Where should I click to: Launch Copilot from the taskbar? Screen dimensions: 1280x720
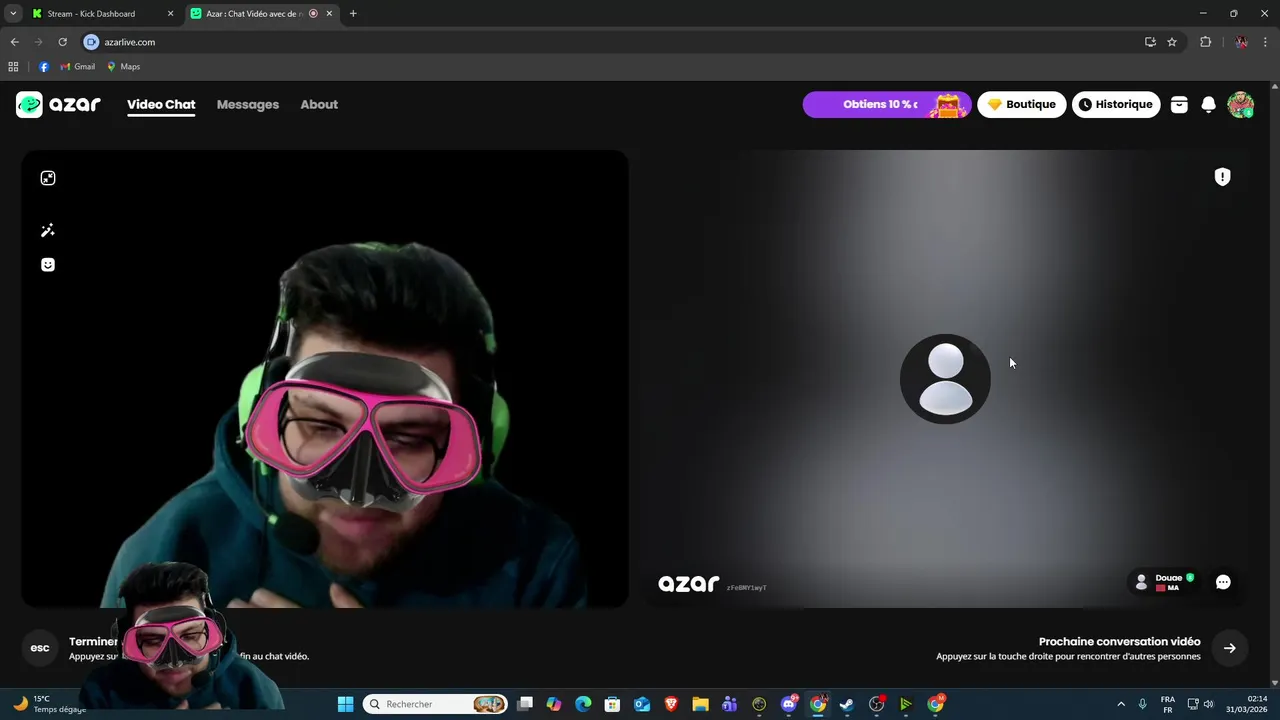[554, 704]
